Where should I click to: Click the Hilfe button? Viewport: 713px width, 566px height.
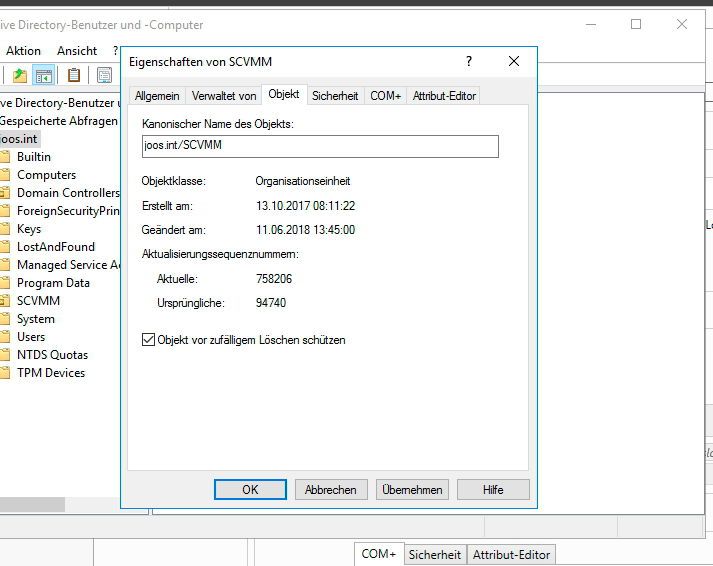(x=493, y=490)
